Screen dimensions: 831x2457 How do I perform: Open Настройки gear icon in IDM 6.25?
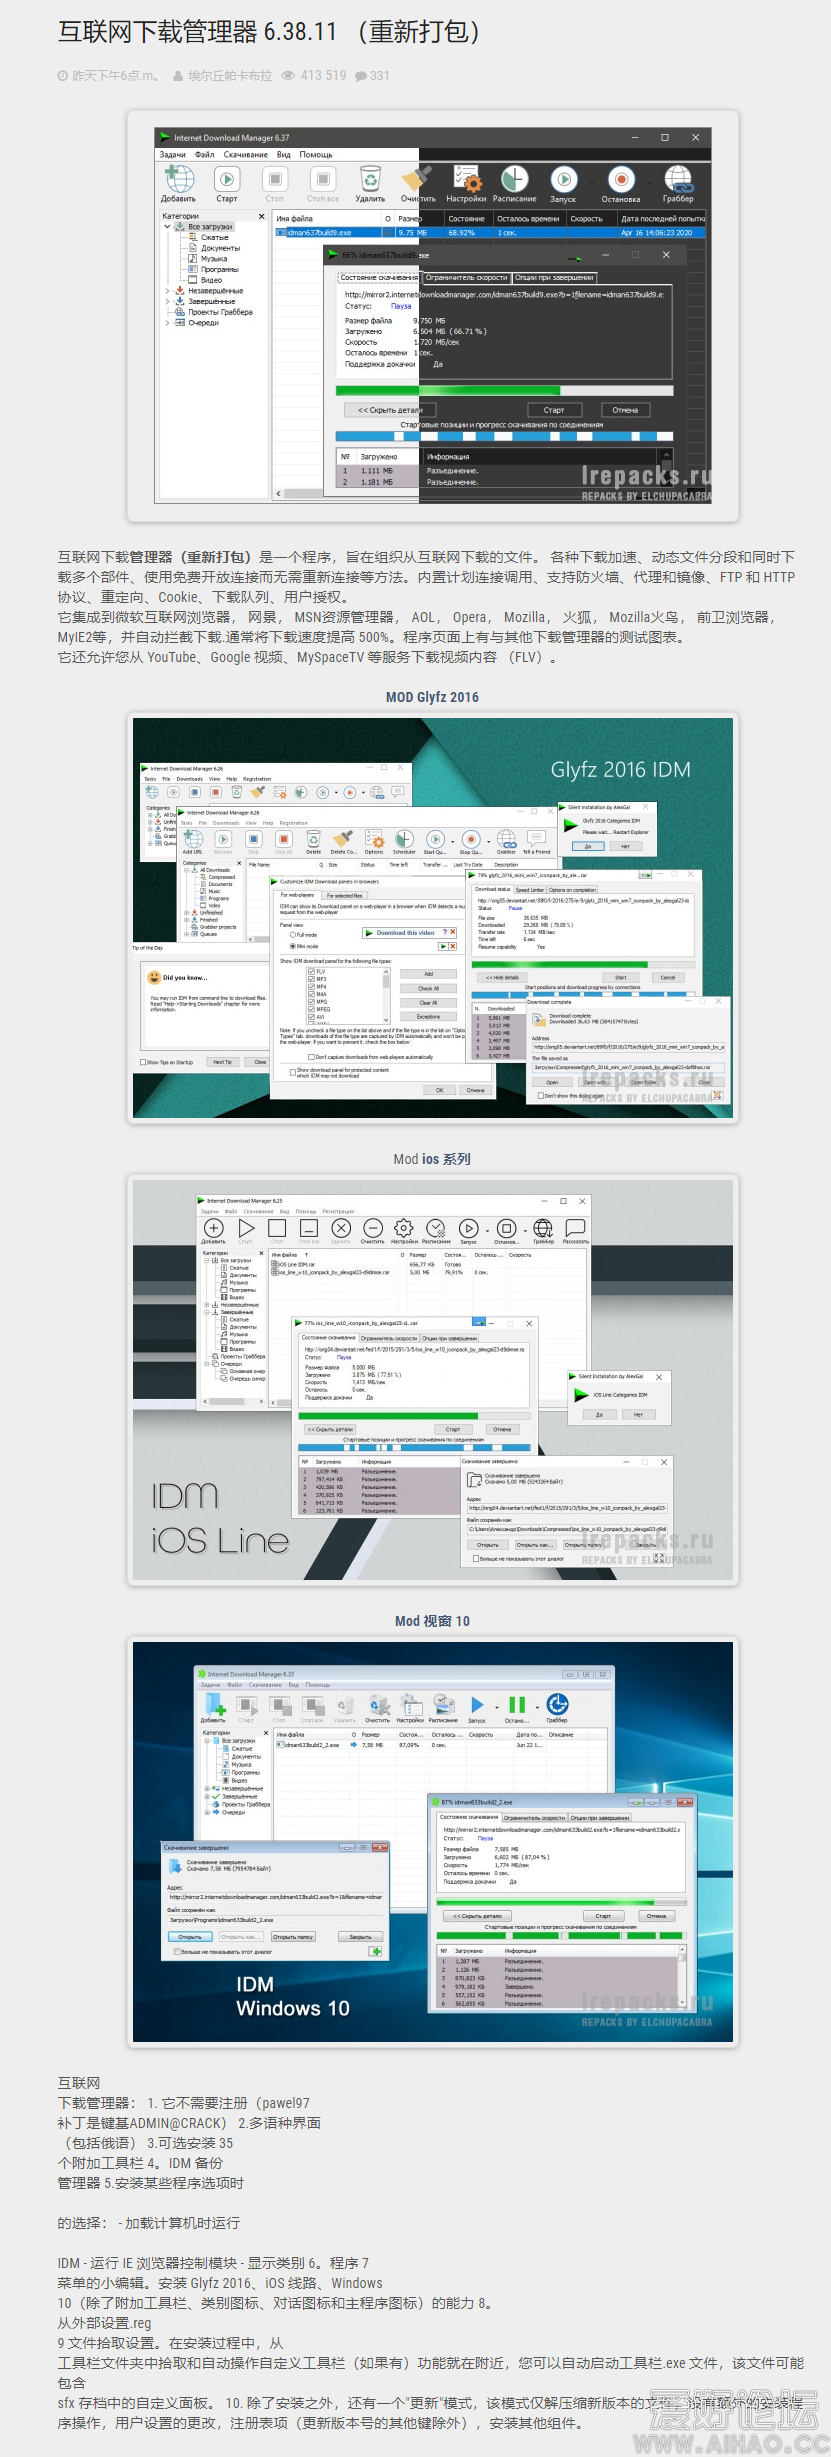tap(404, 1228)
